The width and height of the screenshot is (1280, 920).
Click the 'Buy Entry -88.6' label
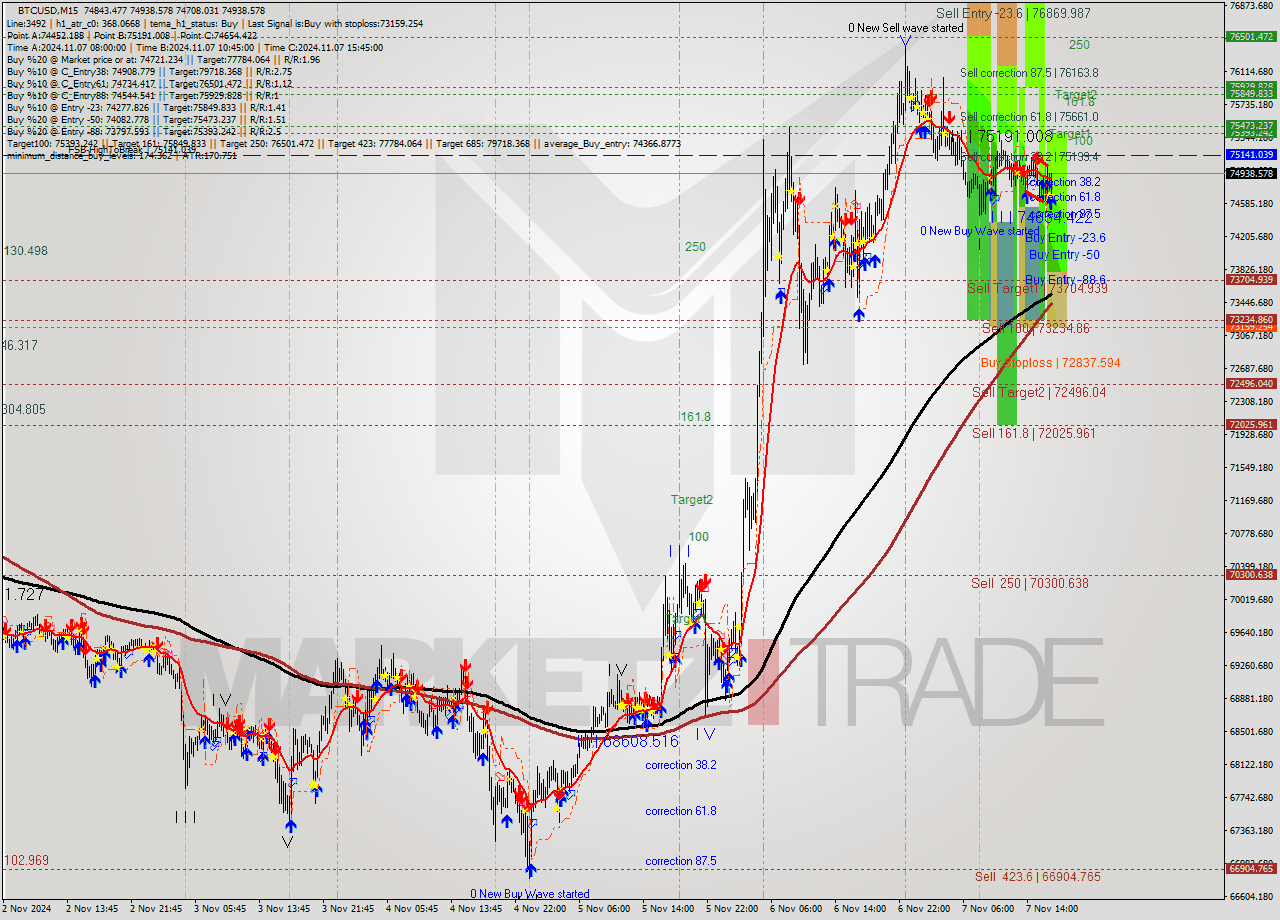coord(1065,280)
